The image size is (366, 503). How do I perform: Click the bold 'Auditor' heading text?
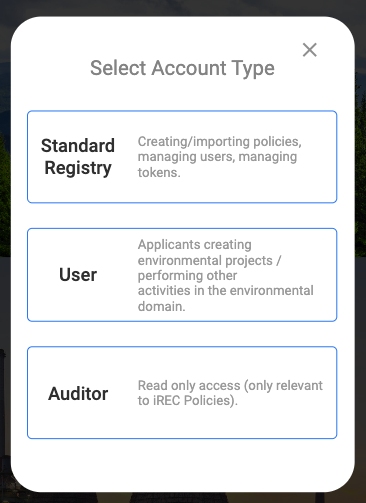[78, 393]
